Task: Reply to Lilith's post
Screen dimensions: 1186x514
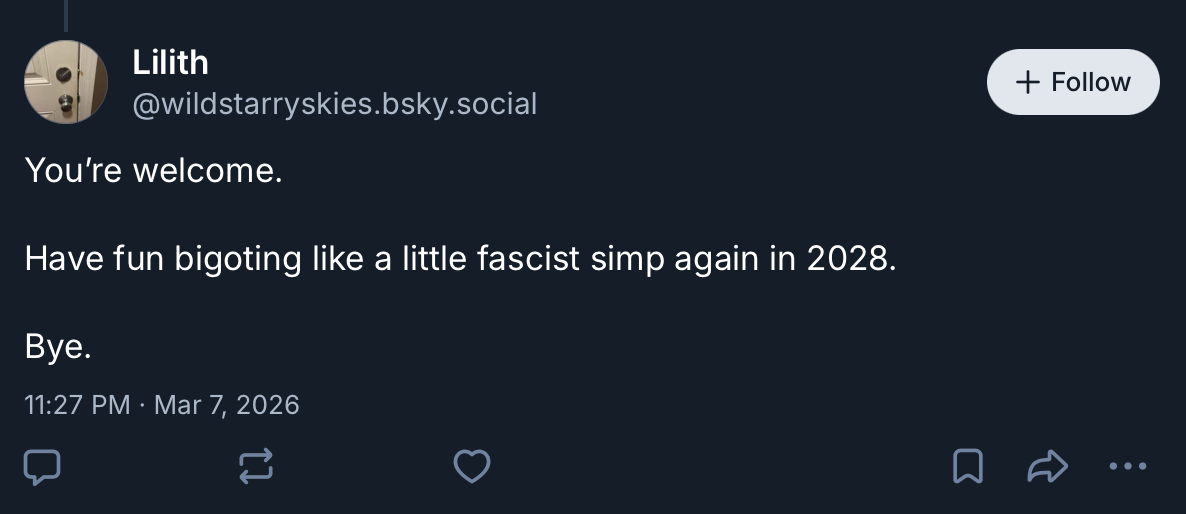Action: (x=42, y=466)
